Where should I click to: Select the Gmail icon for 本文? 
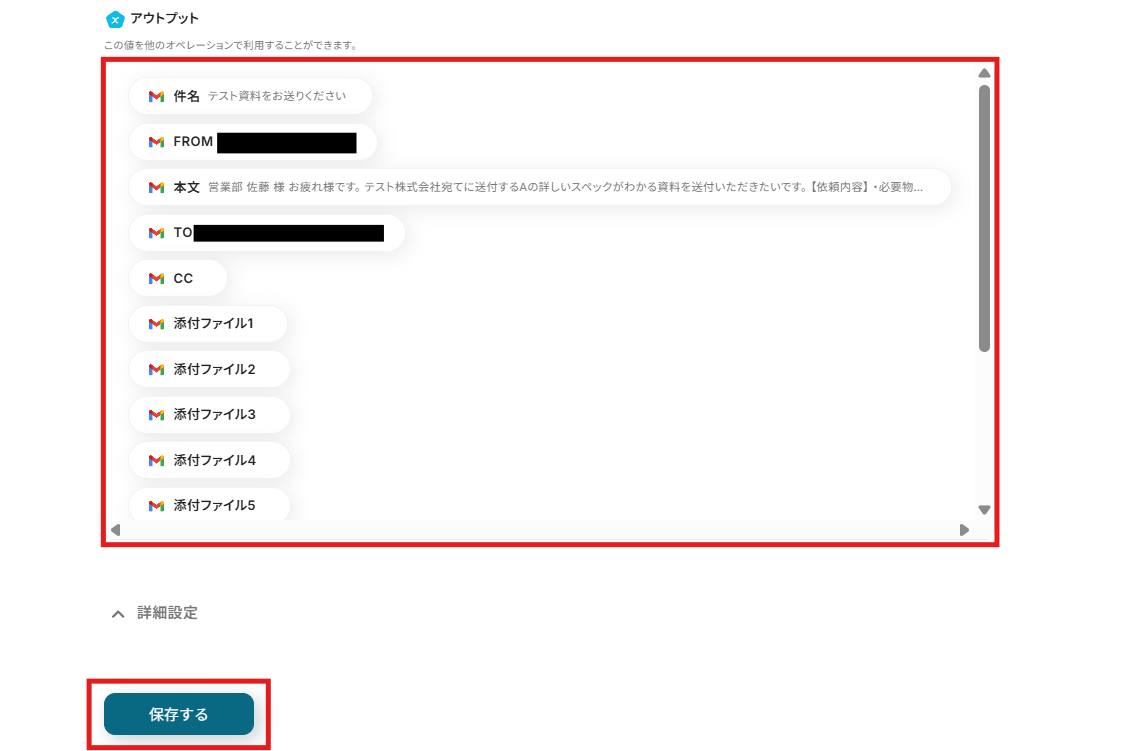point(156,187)
